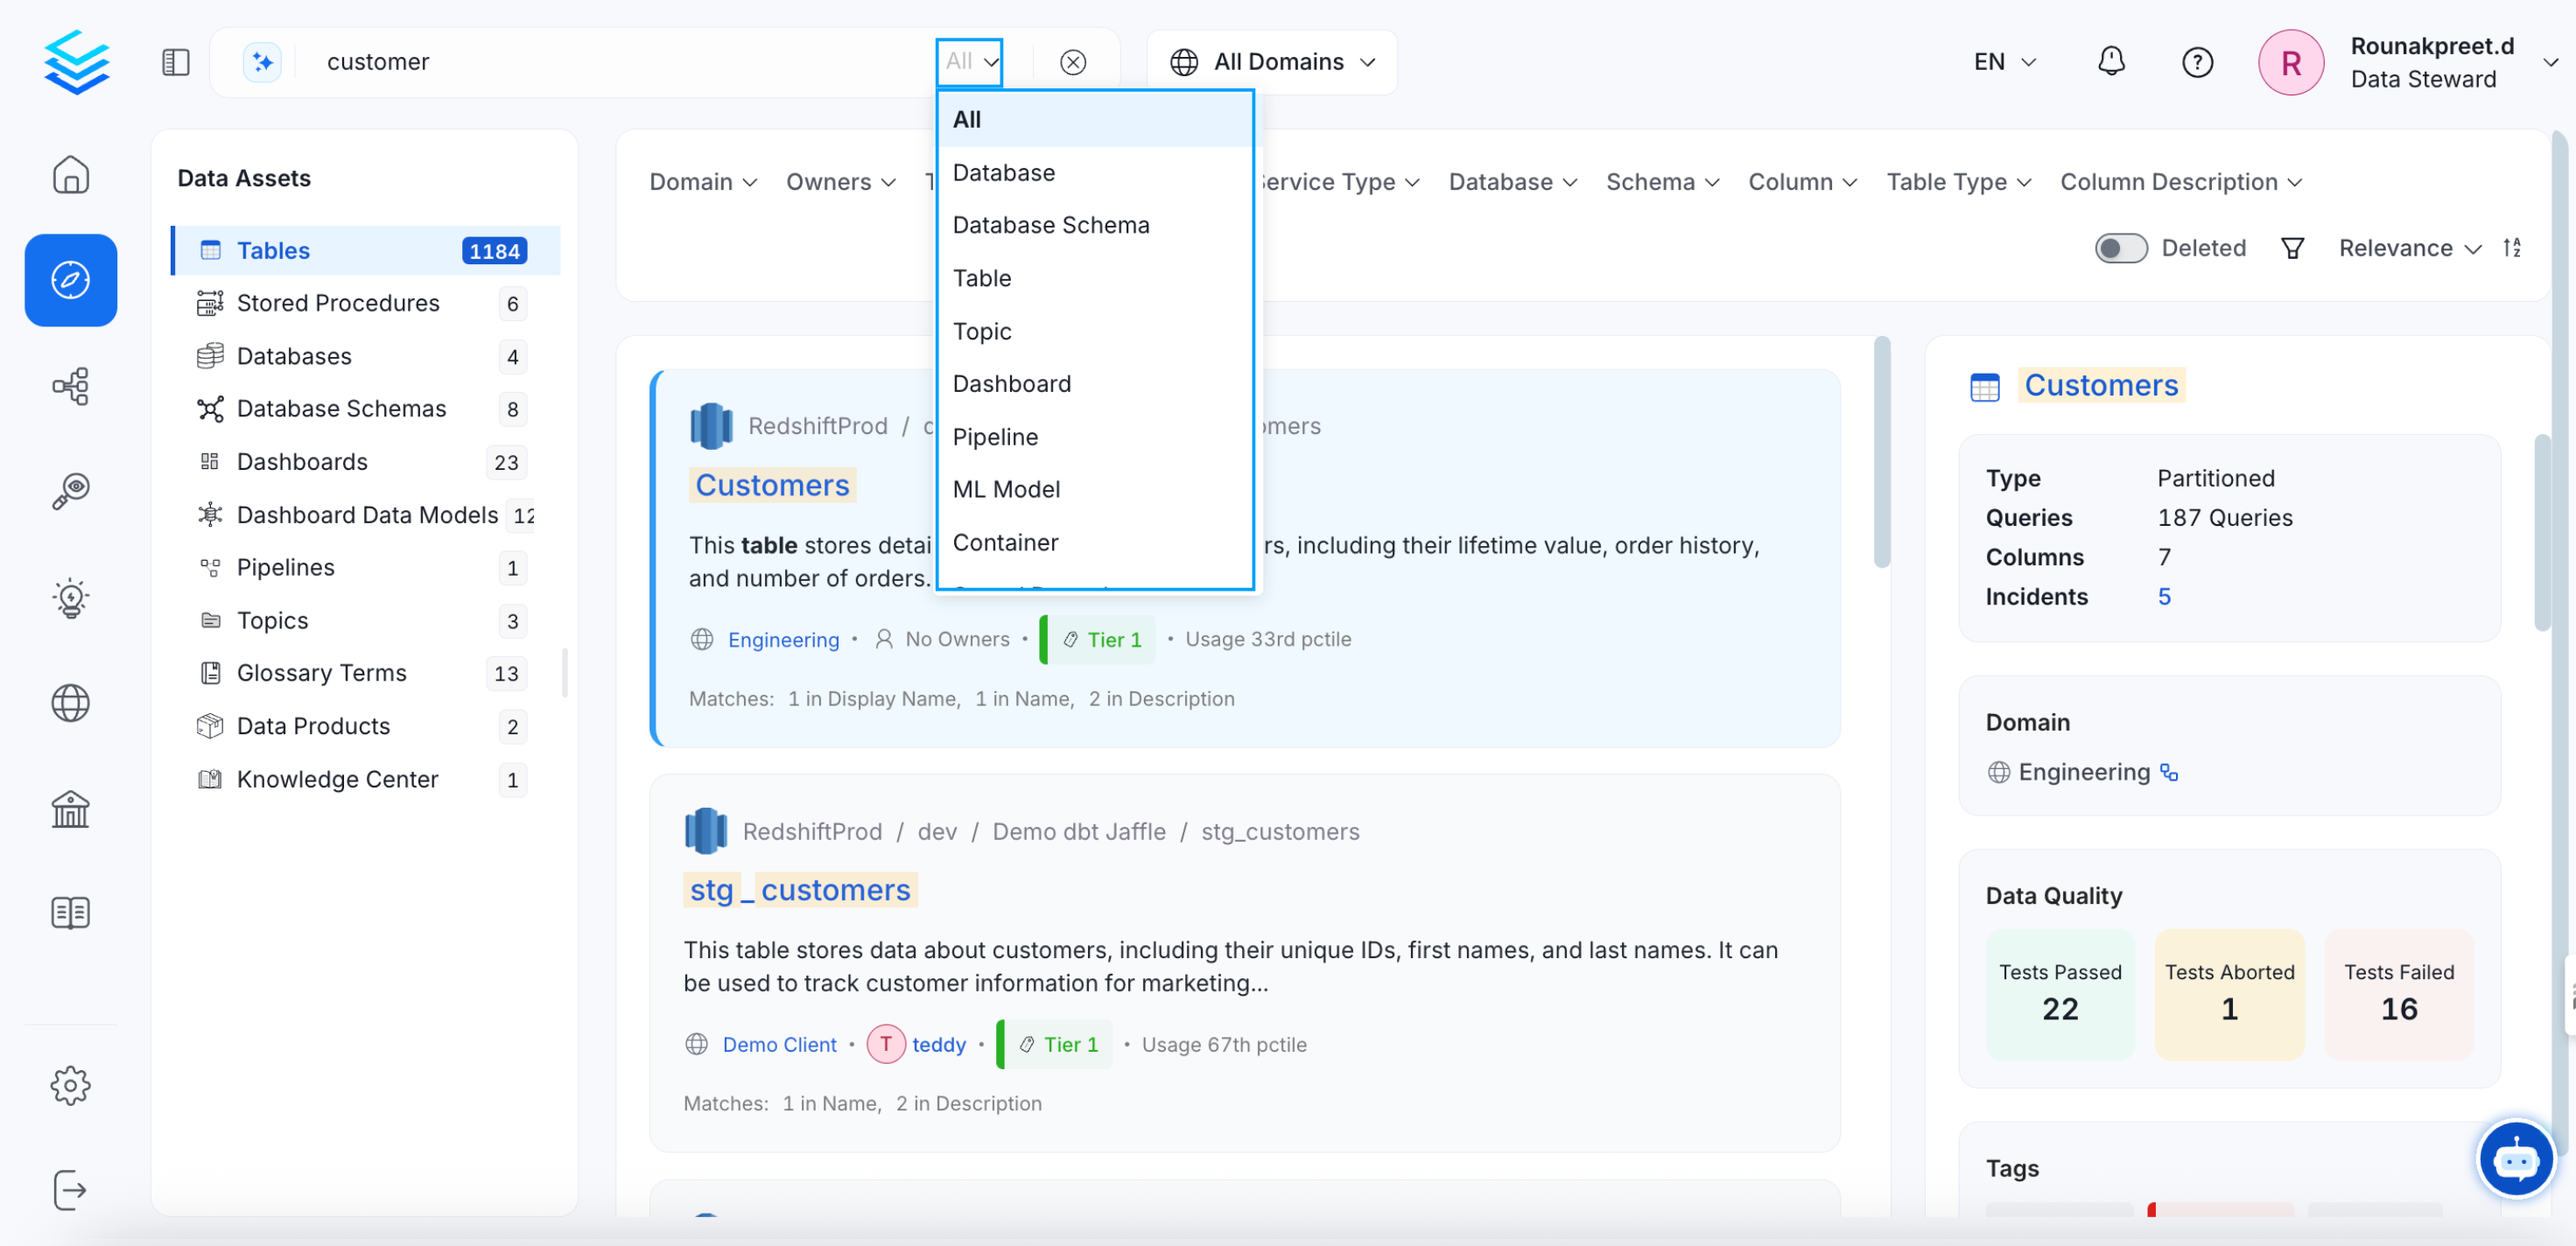Switch to Glossary Terms asset category
Image resolution: width=2576 pixels, height=1246 pixels.
point(321,673)
